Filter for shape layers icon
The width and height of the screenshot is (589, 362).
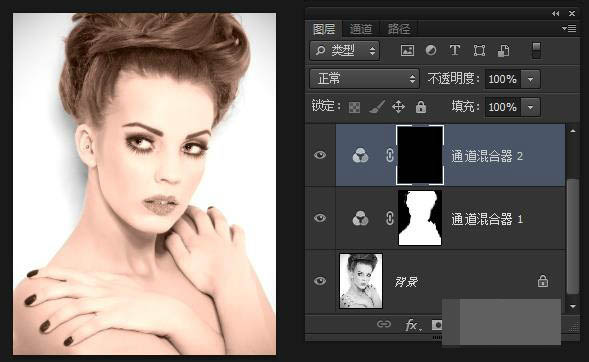click(479, 50)
